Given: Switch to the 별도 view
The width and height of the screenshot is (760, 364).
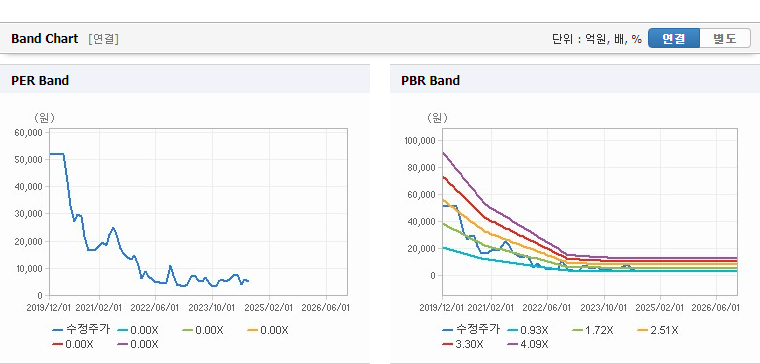Looking at the screenshot, I should (725, 39).
